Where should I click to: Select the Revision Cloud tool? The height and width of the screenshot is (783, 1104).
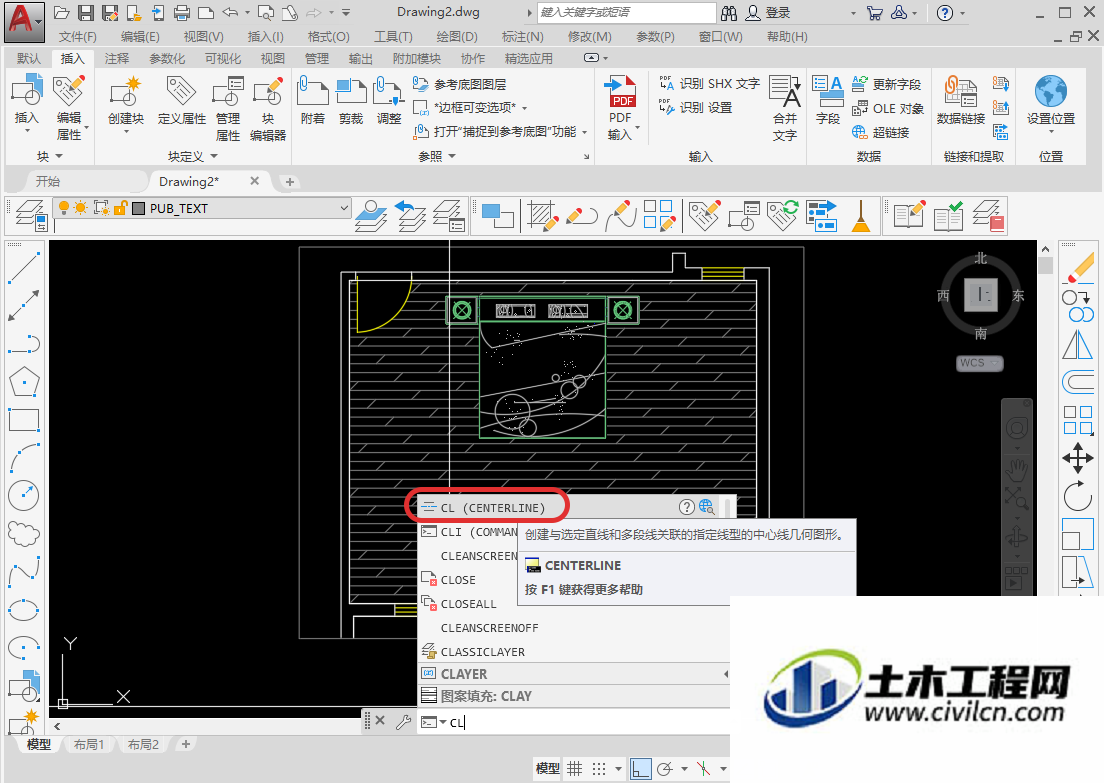point(24,533)
